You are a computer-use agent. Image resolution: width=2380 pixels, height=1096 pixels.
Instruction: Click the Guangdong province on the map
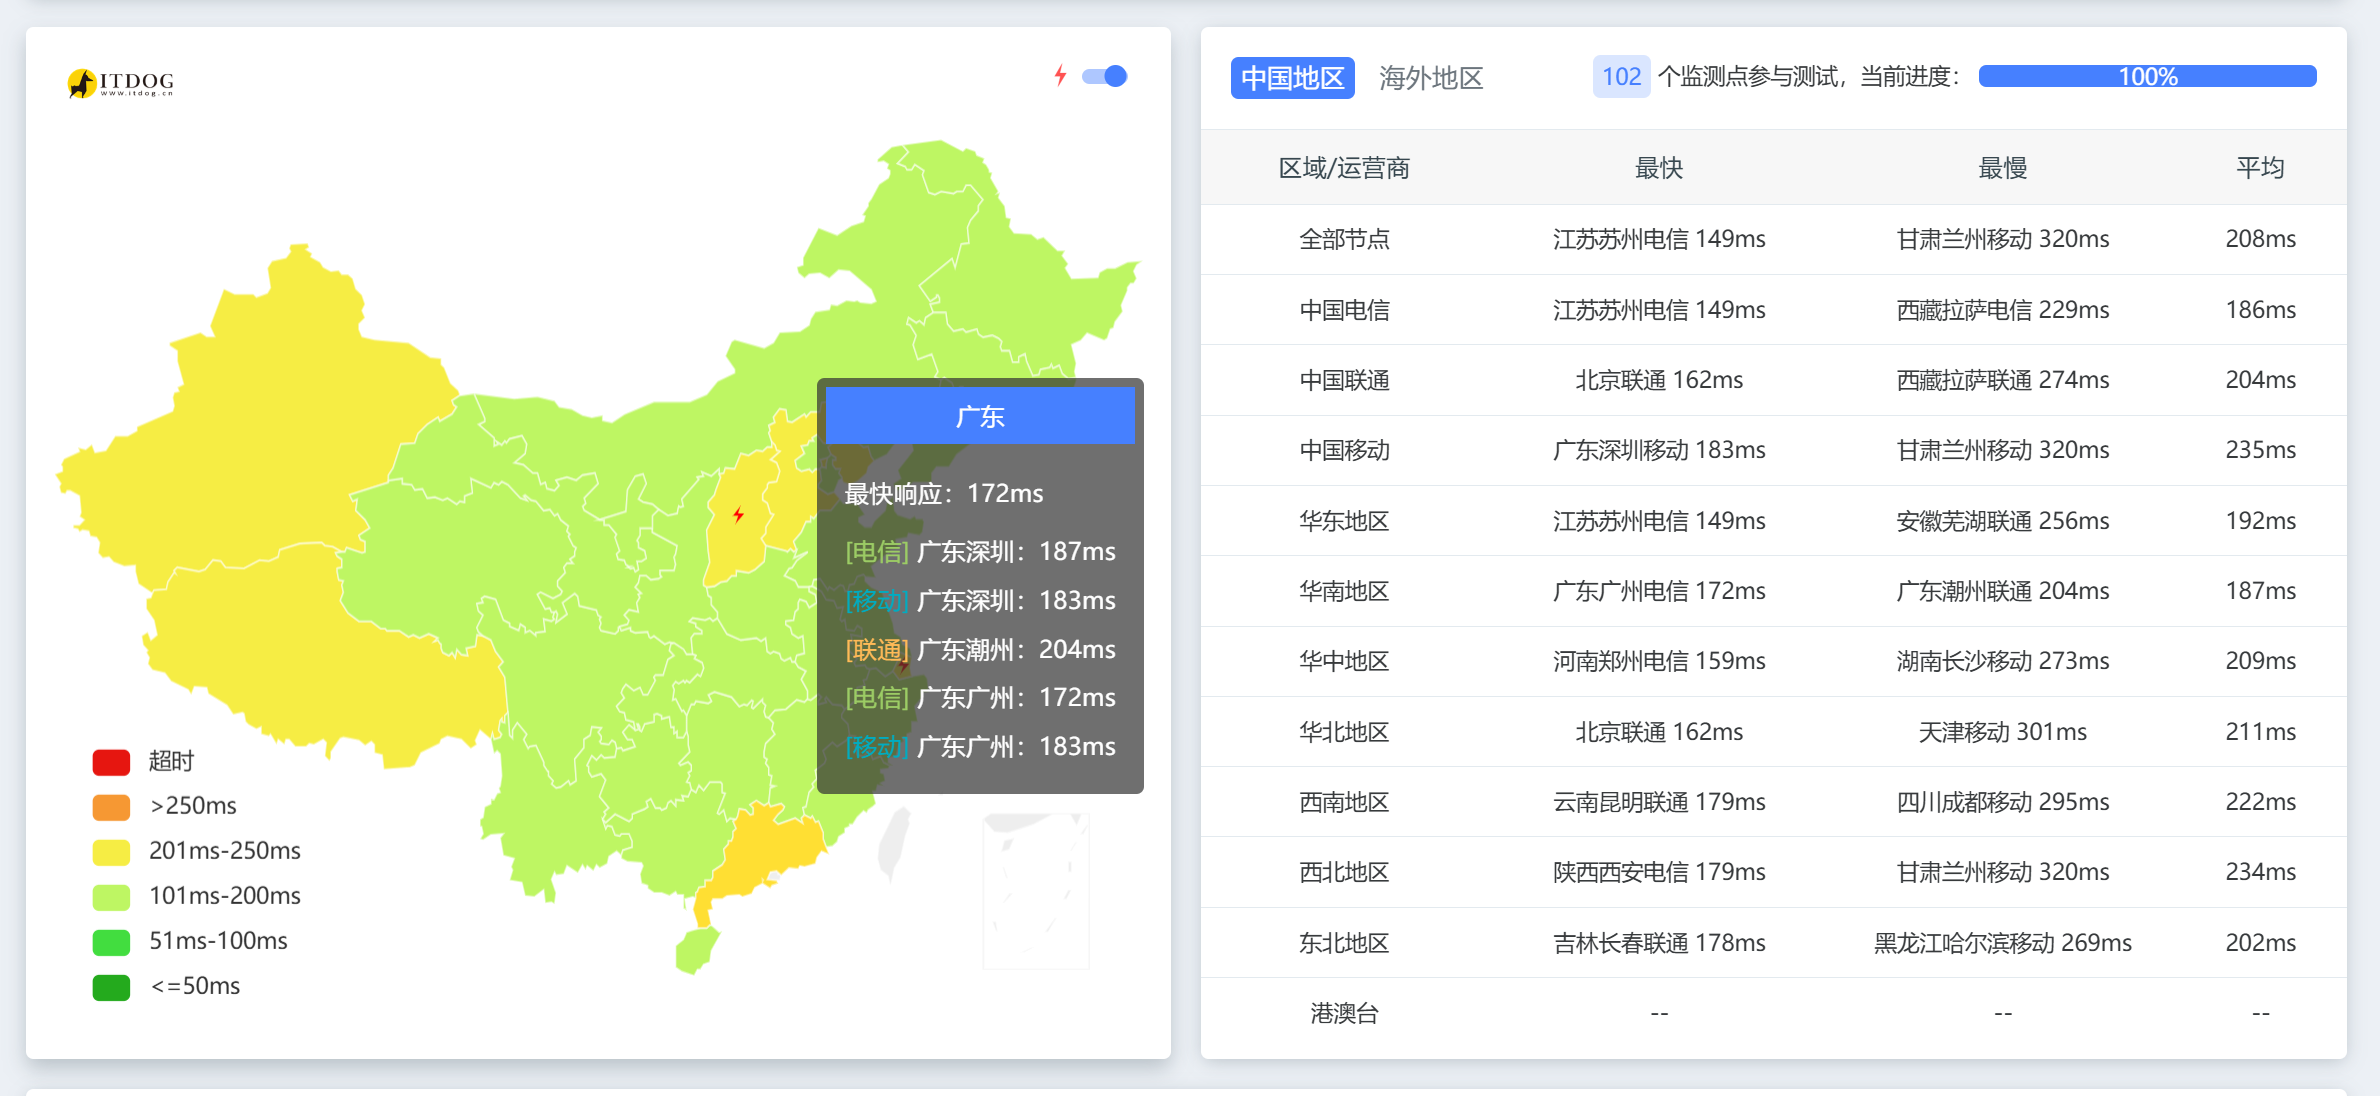pos(765,850)
